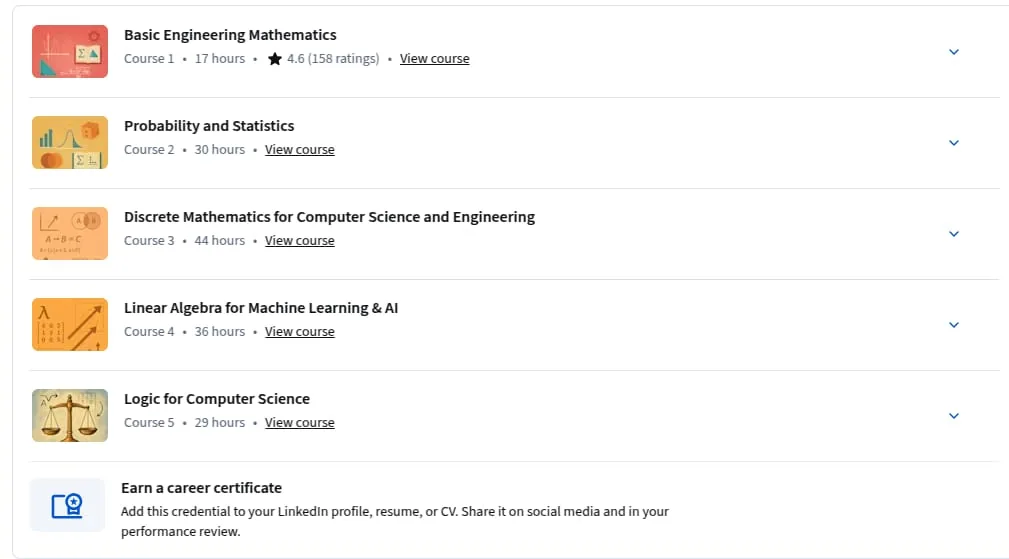The image size is (1009, 559).
Task: Click the star rating icon for Course 1
Action: point(275,59)
